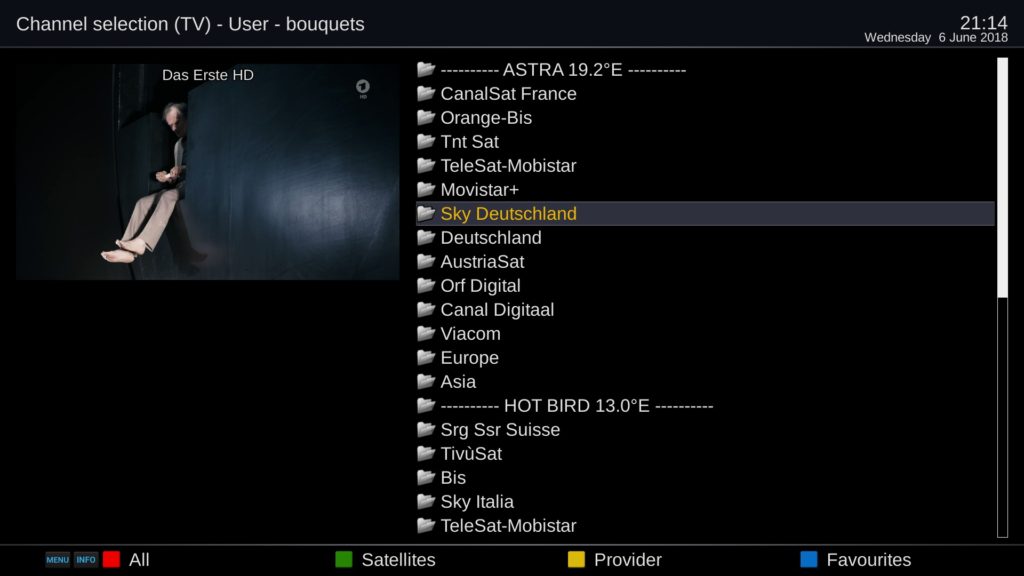Click the blue color key square
This screenshot has height=576, width=1024.
808,560
